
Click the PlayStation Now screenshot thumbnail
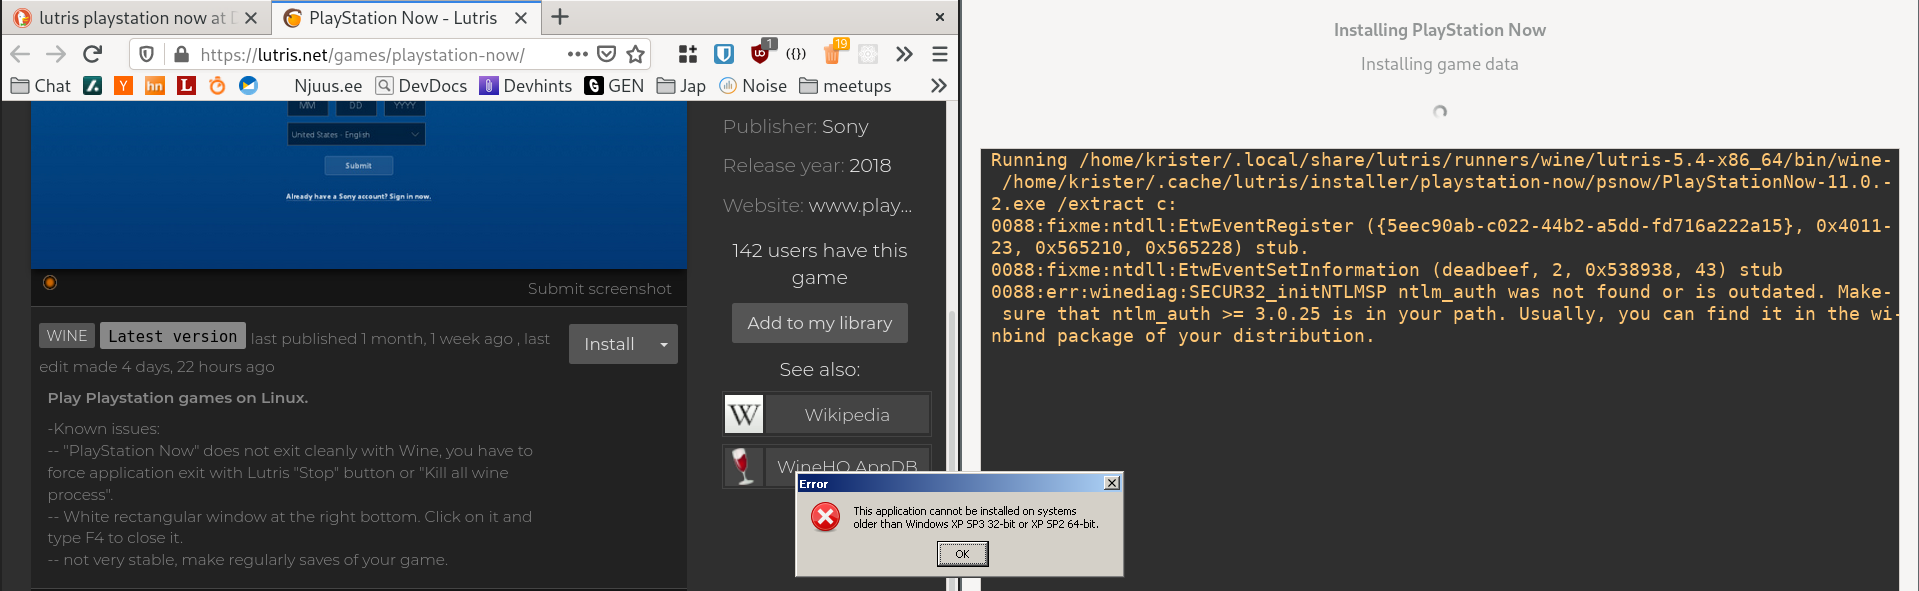pos(359,185)
